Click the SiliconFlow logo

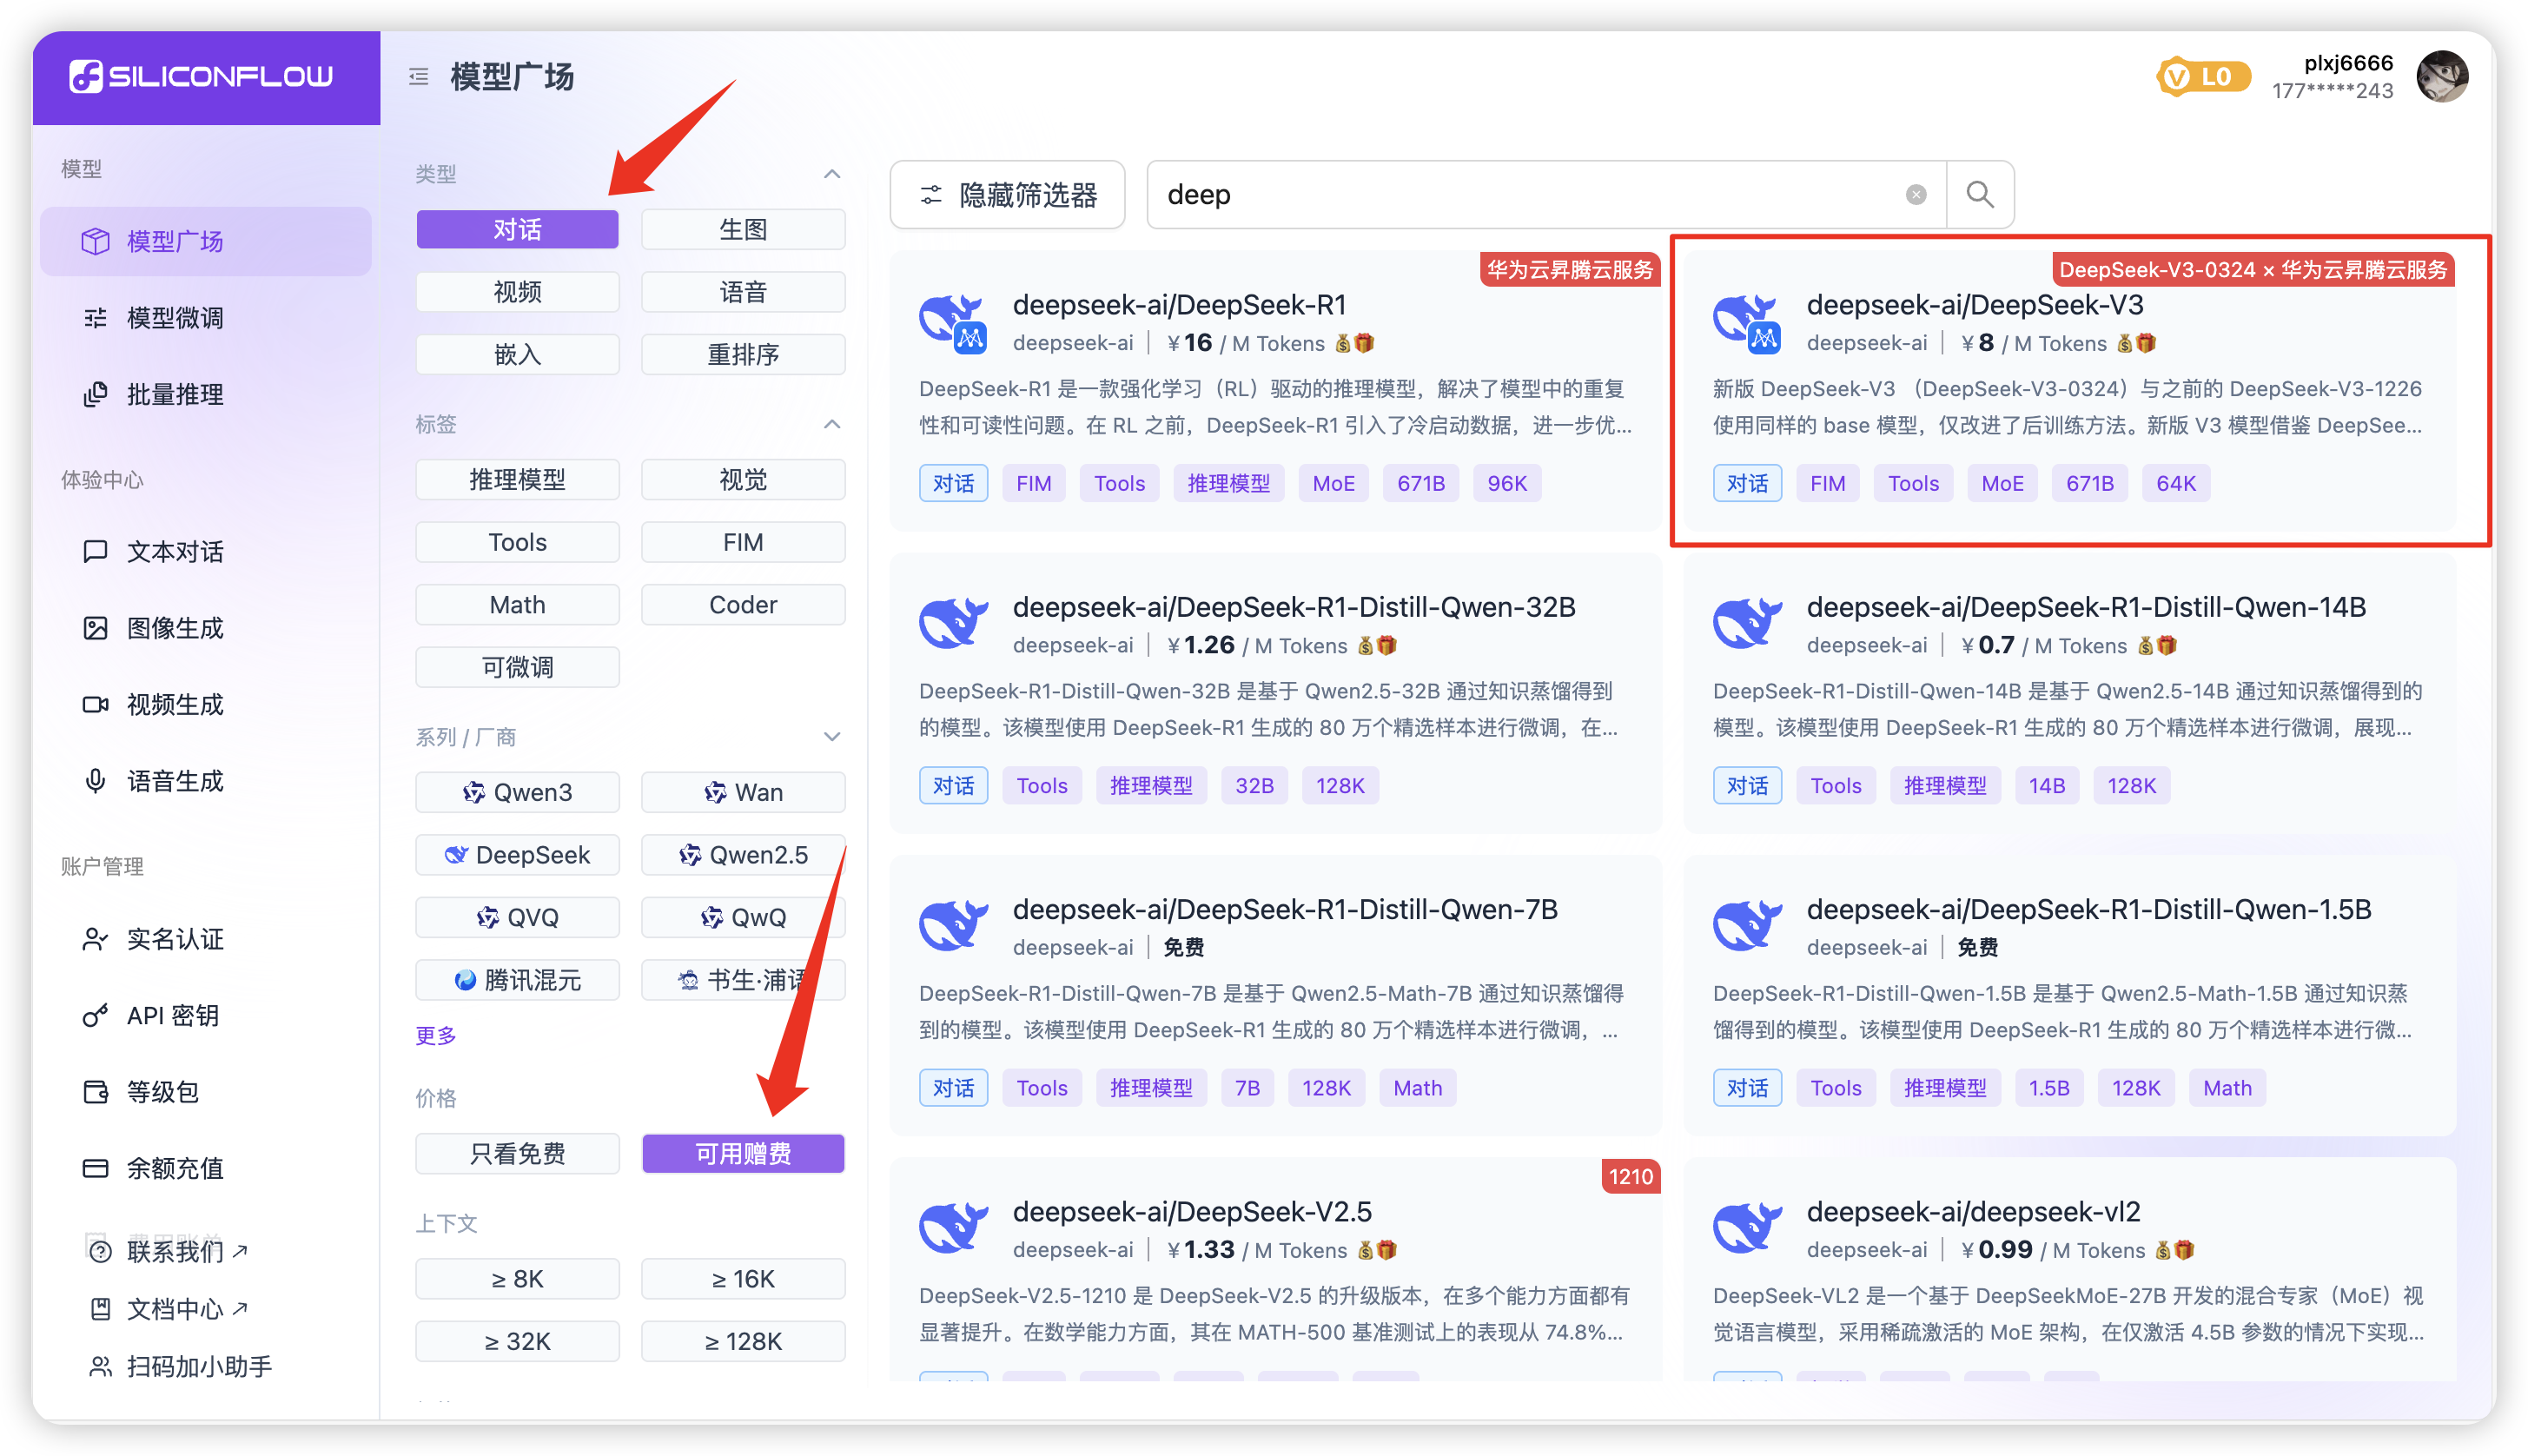pos(202,77)
